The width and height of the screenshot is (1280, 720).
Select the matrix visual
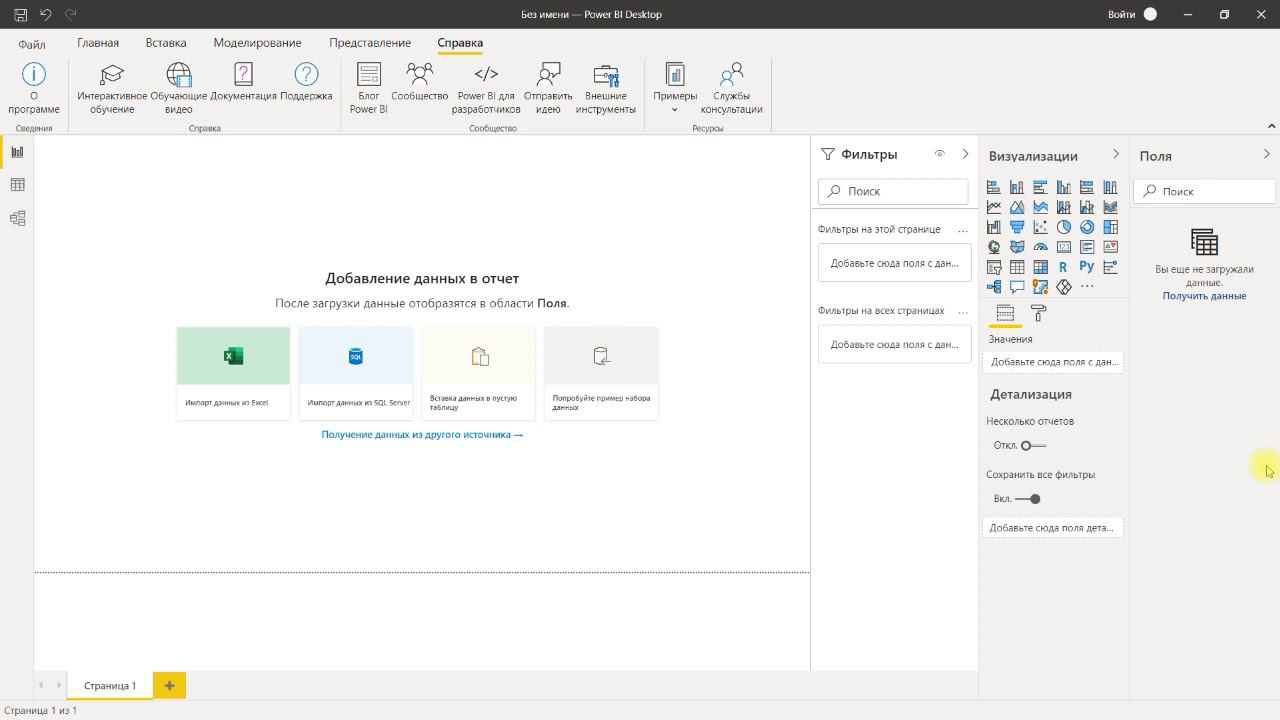coord(1040,267)
